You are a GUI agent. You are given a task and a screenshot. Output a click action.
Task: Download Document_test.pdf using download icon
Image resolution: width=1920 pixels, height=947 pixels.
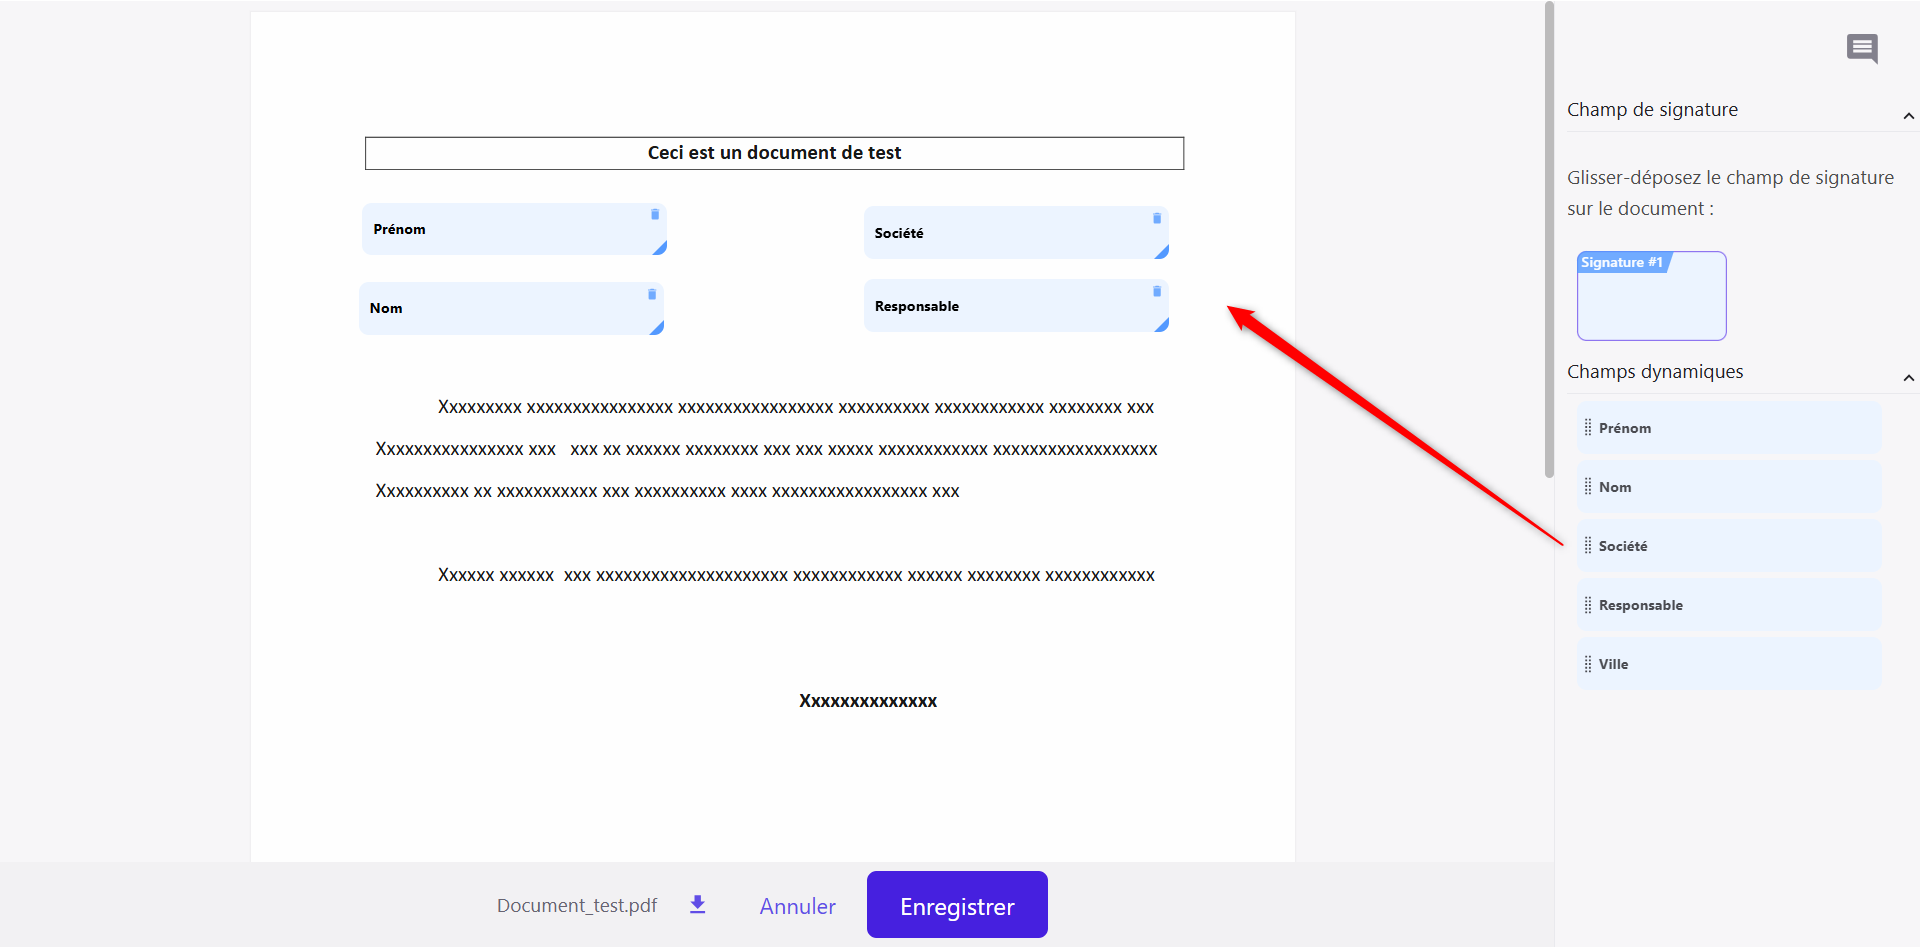[x=698, y=905]
